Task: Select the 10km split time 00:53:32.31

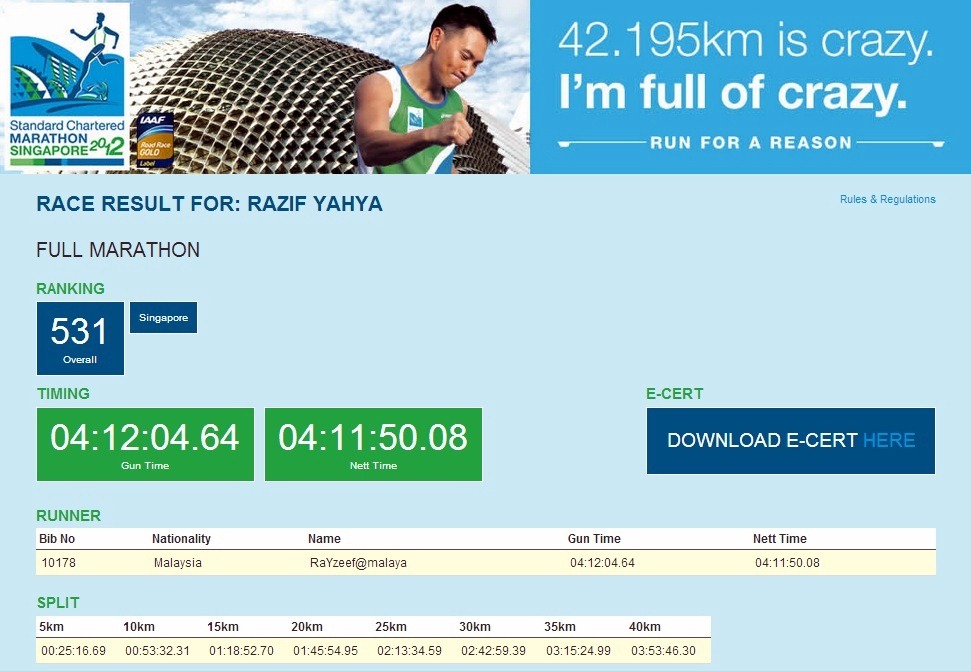Action: [x=157, y=651]
